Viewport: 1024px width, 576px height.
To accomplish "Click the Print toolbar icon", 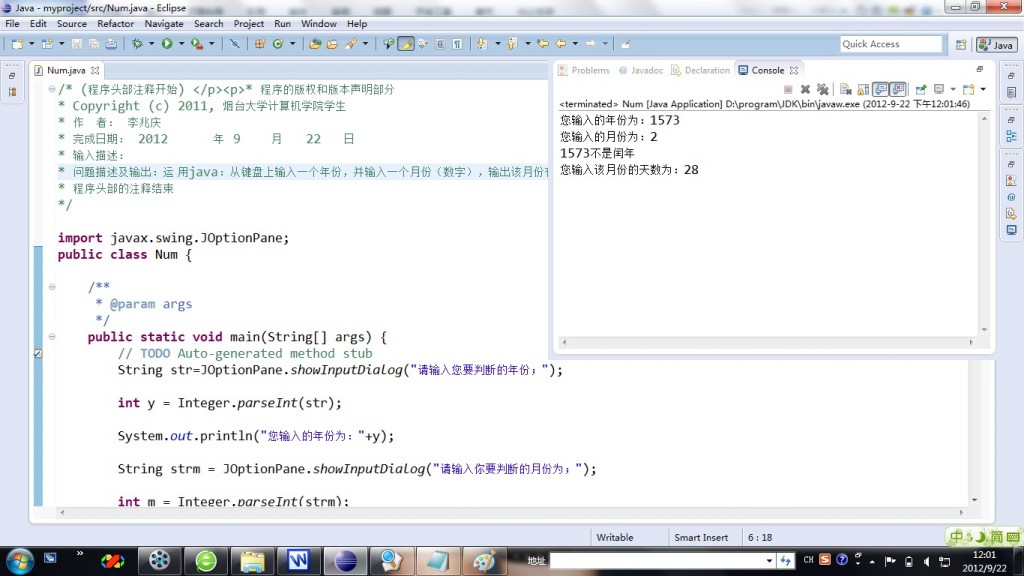I will click(x=112, y=44).
